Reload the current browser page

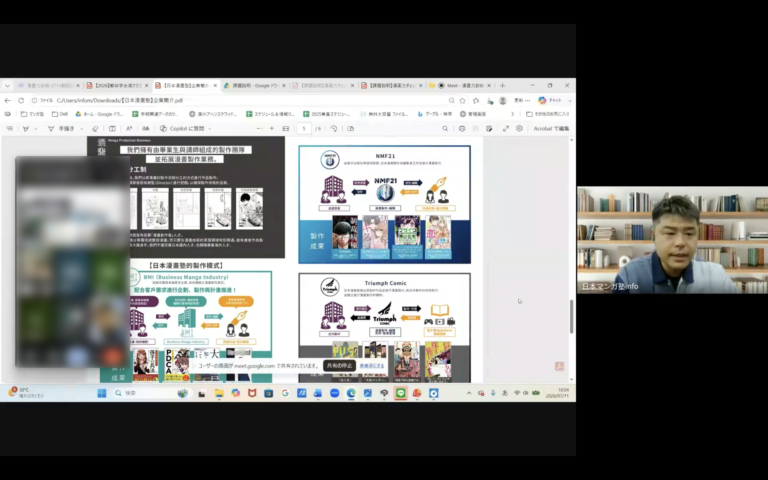[x=21, y=100]
